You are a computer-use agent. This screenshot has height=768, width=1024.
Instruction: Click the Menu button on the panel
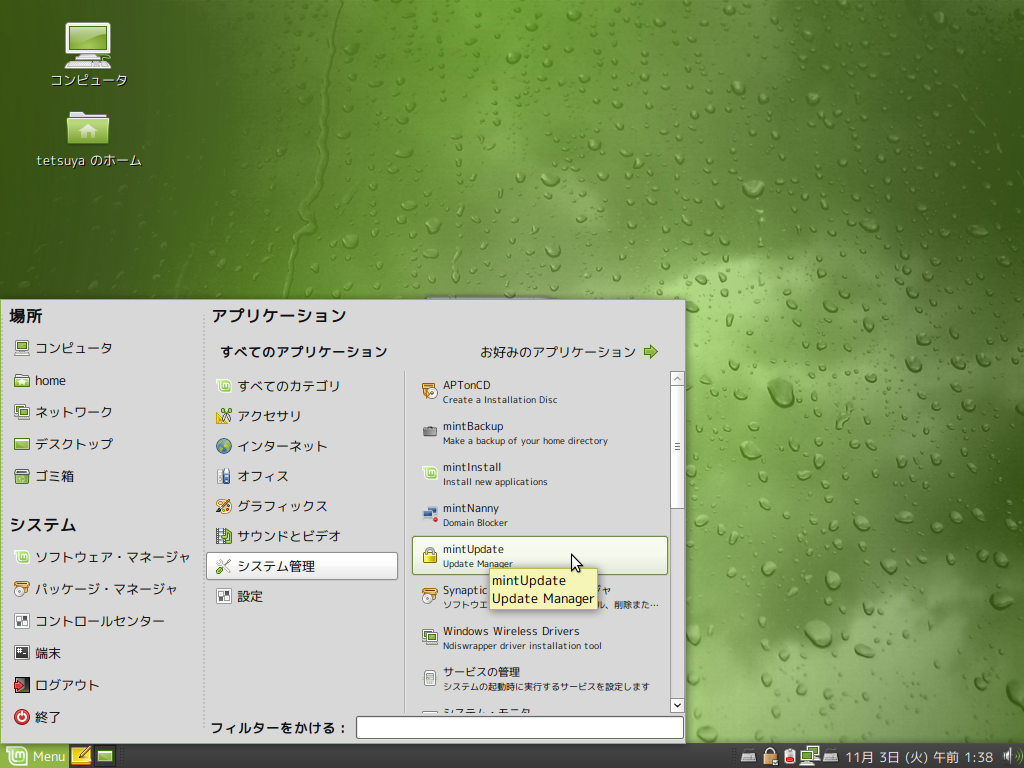click(x=35, y=756)
